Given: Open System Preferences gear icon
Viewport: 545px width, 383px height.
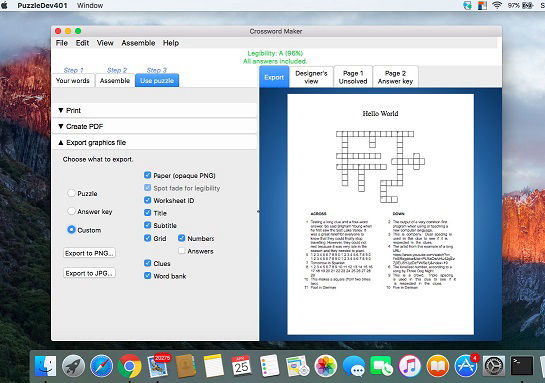Looking at the screenshot, I should pos(494,366).
